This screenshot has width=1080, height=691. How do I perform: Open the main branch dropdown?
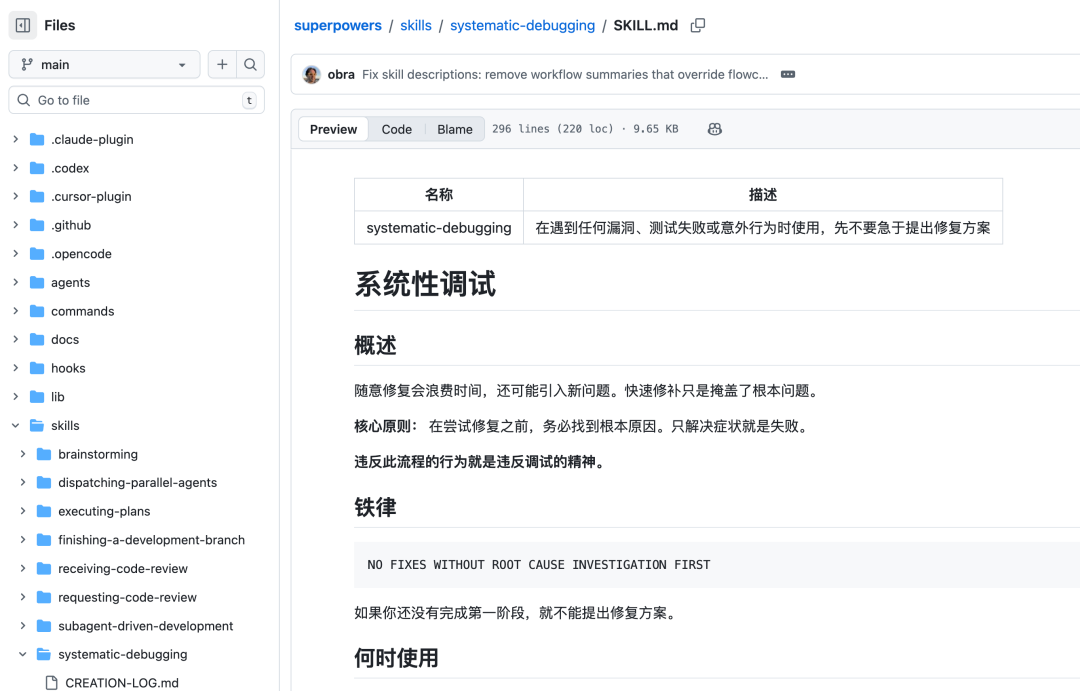click(104, 63)
